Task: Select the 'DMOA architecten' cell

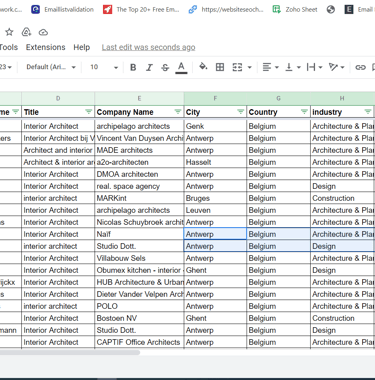Action: [x=139, y=174]
